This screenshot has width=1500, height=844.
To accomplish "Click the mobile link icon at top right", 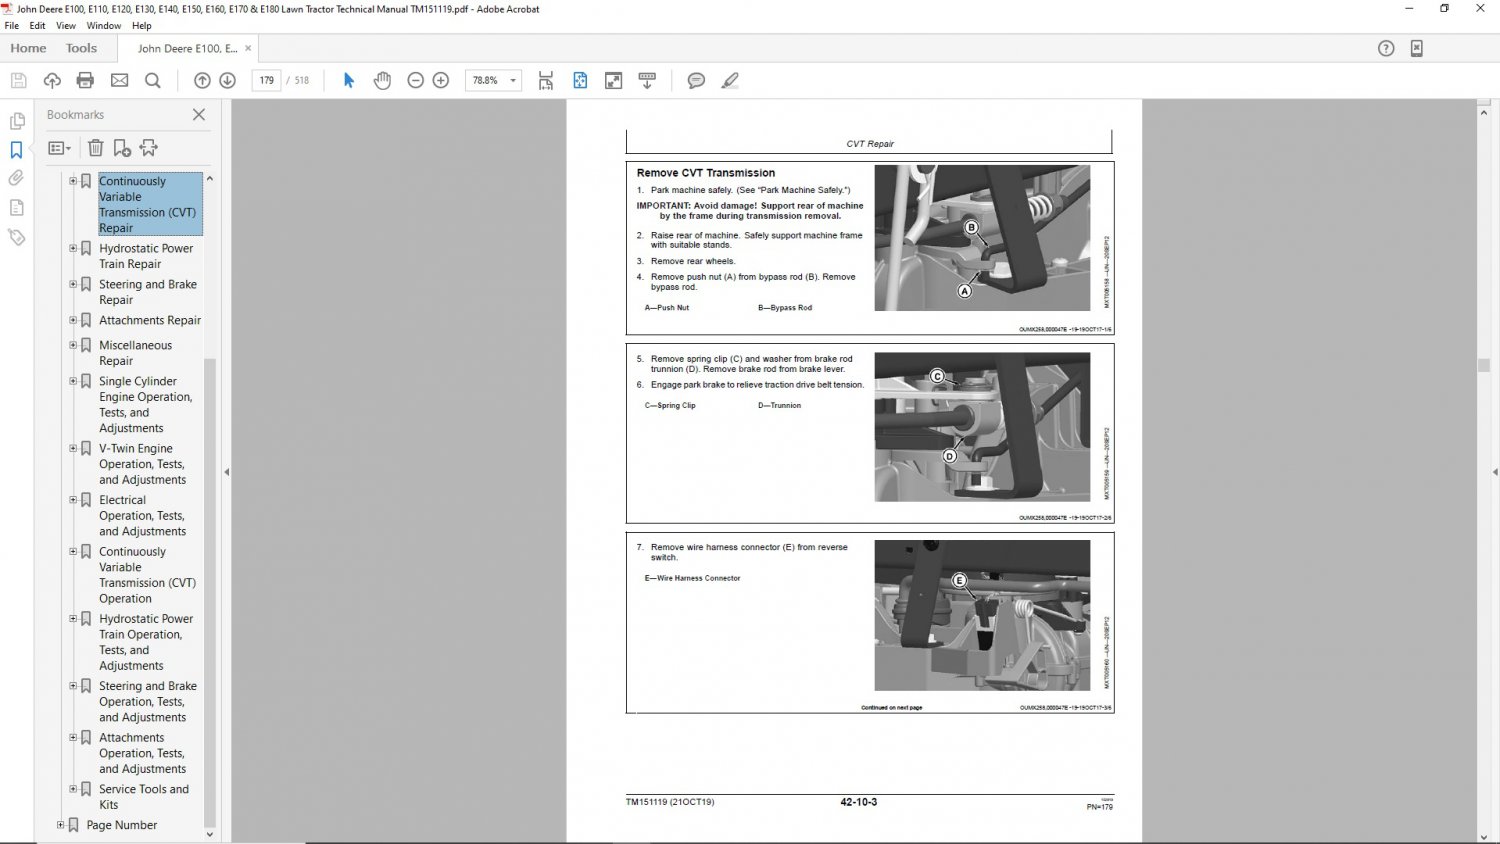I will 1417,48.
